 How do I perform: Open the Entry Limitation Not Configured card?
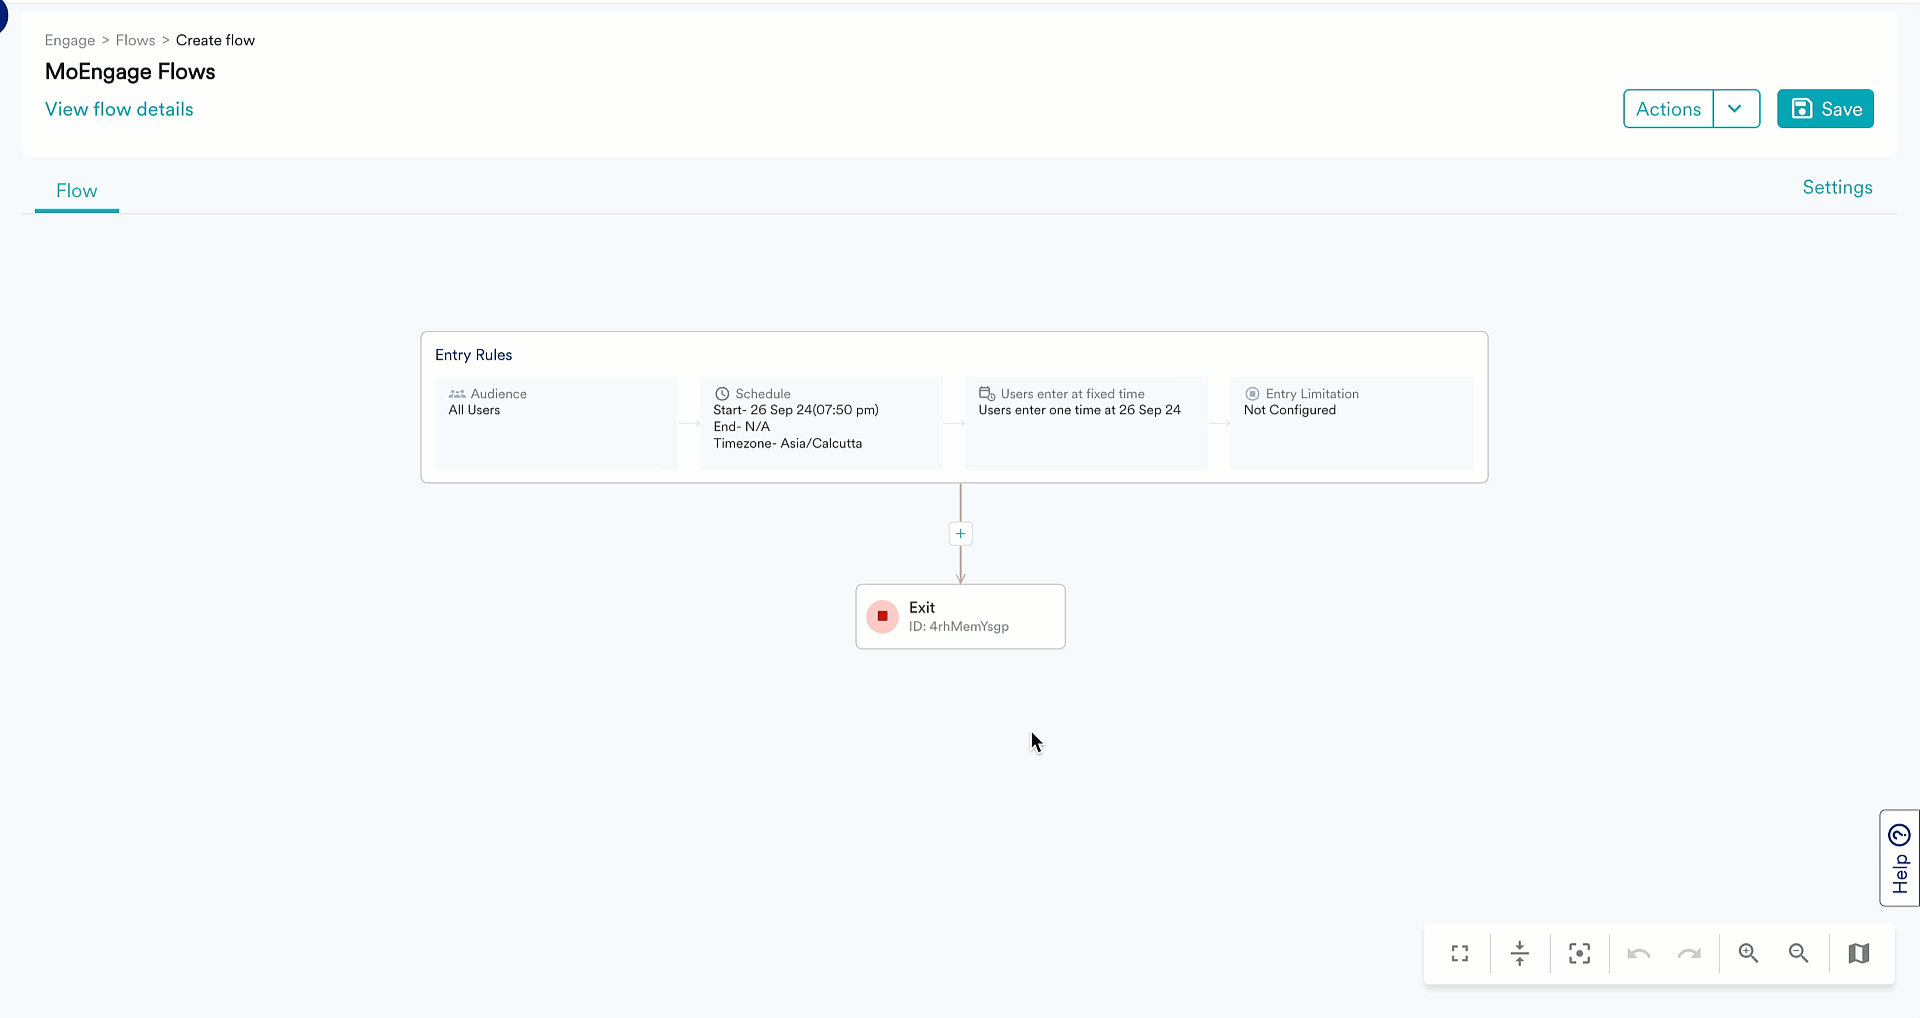pos(1351,423)
